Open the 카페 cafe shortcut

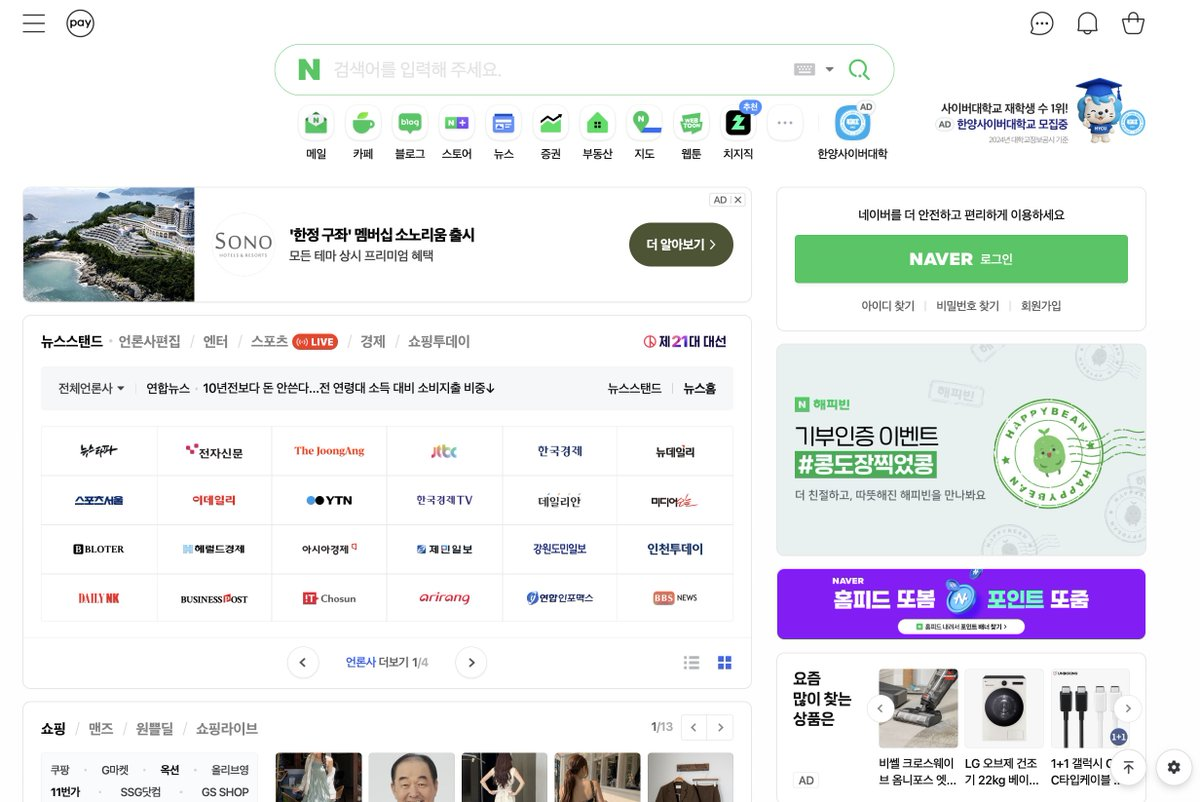(363, 134)
